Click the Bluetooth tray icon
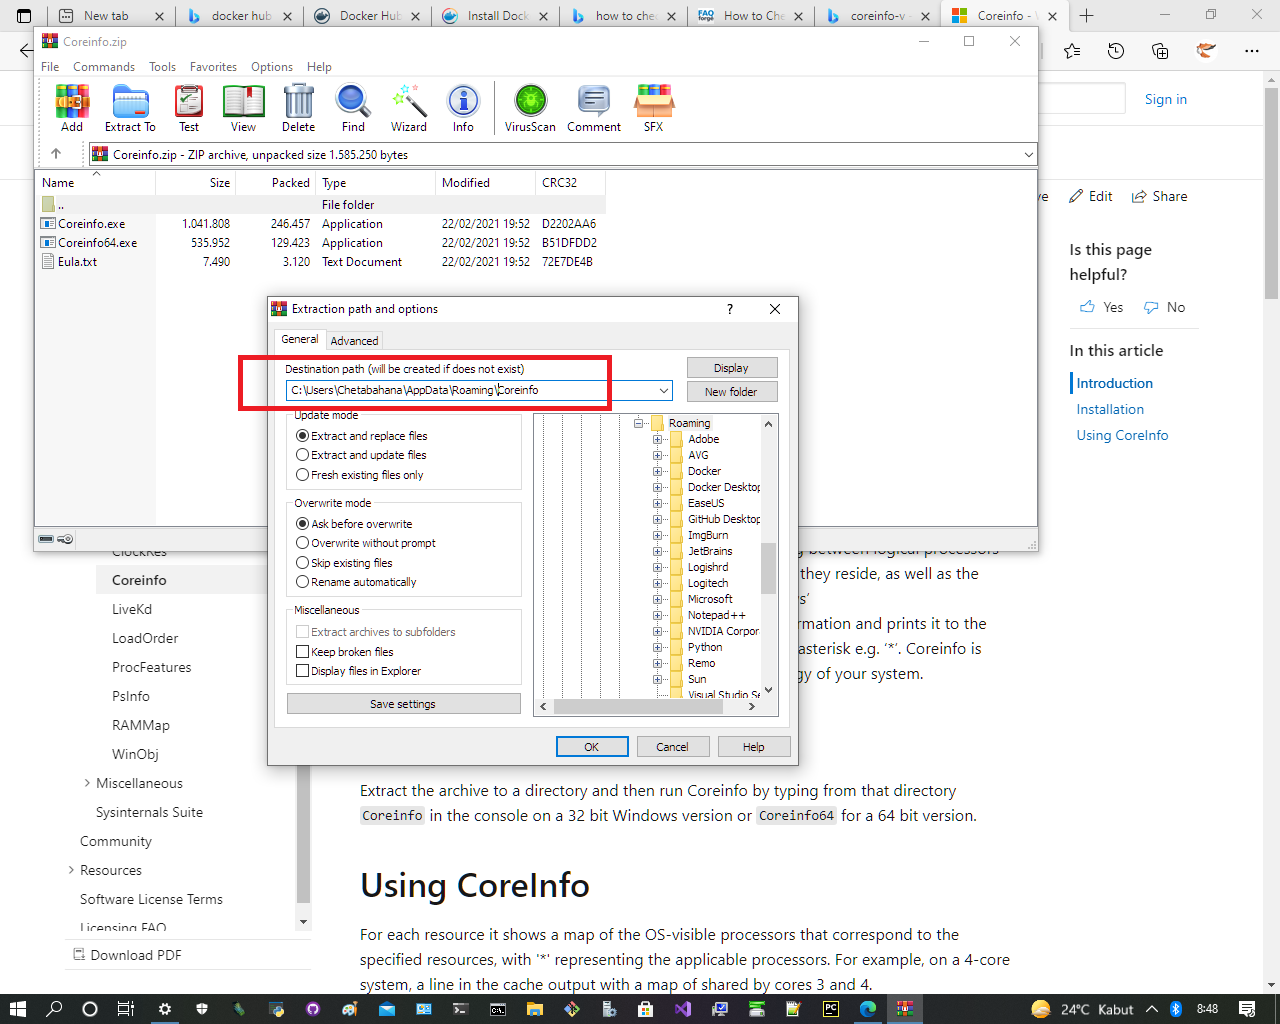Image resolution: width=1280 pixels, height=1024 pixels. click(1177, 1009)
